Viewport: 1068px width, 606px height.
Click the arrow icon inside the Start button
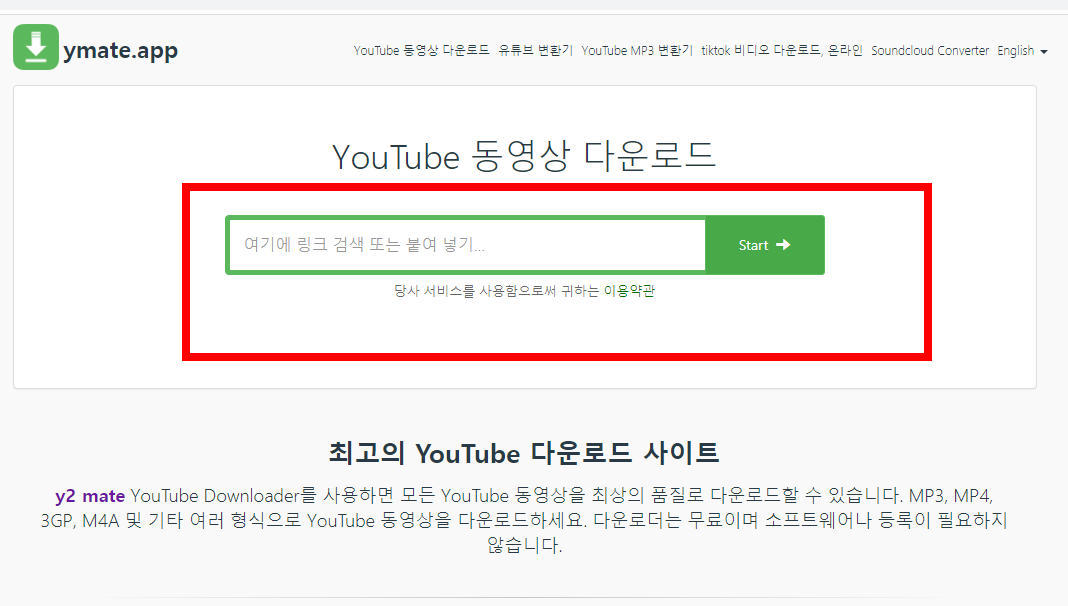[x=783, y=244]
